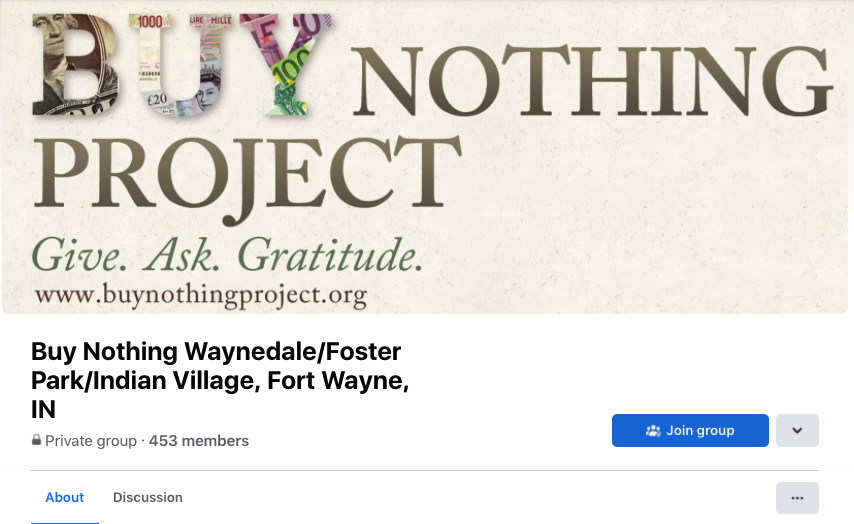Click the people icon on Join group
The width and height of the screenshot is (854, 524).
click(x=653, y=431)
